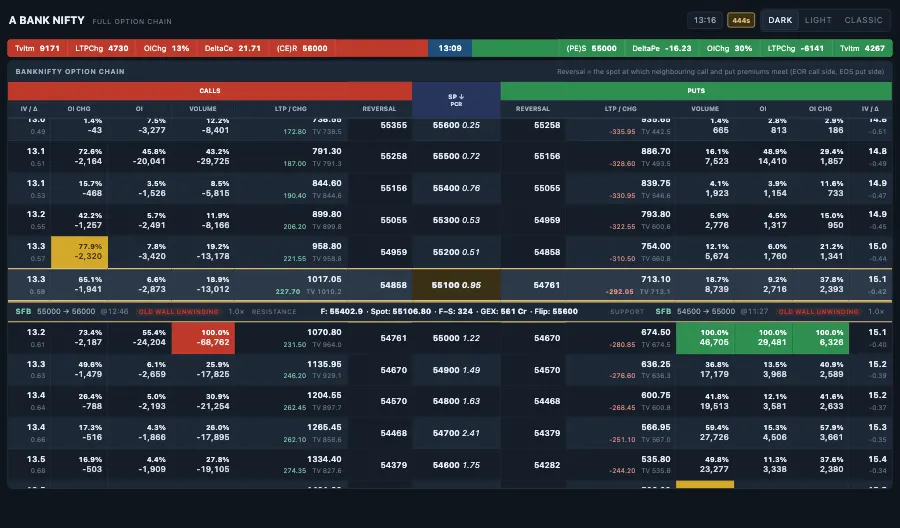Click the DeltaCe 21.71 stat

click(232, 48)
